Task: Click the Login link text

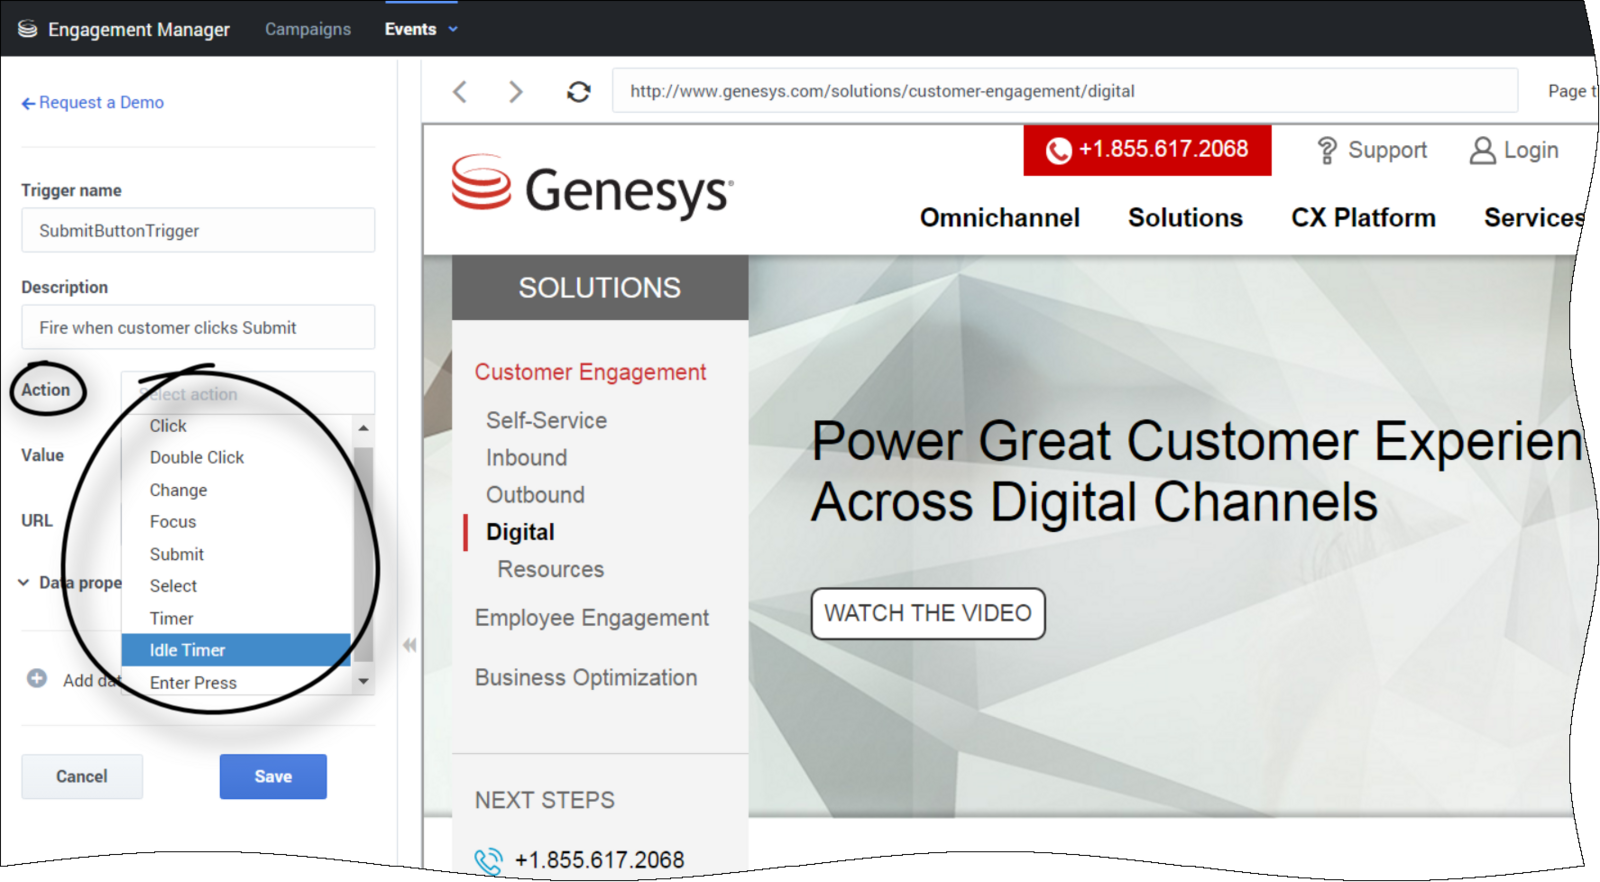Action: [x=1531, y=150]
